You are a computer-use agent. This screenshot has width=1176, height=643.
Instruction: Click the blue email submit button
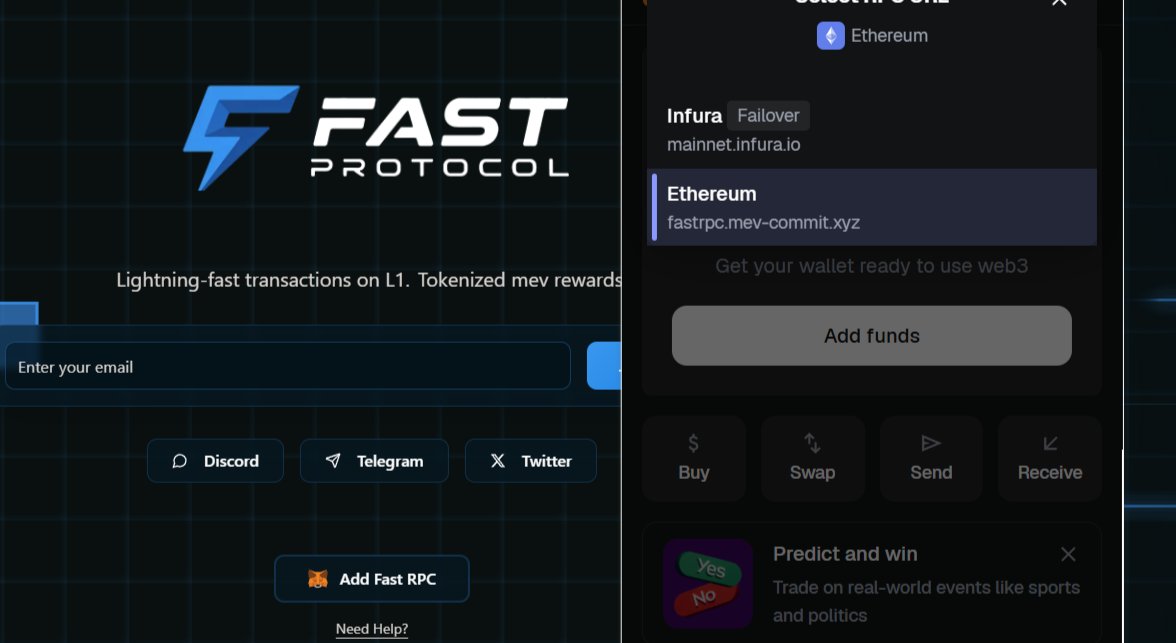[604, 366]
